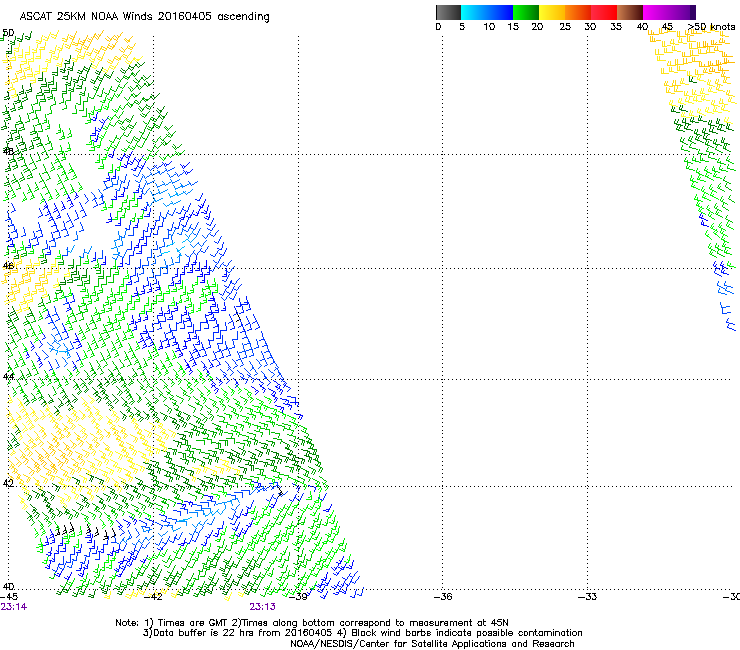Click the '-36' longitude label
This screenshot has height=650, width=740.
[443, 597]
